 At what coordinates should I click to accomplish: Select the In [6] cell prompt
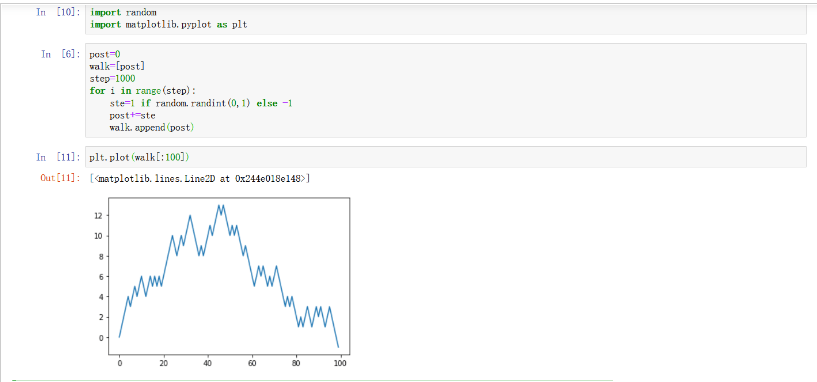tap(60, 54)
